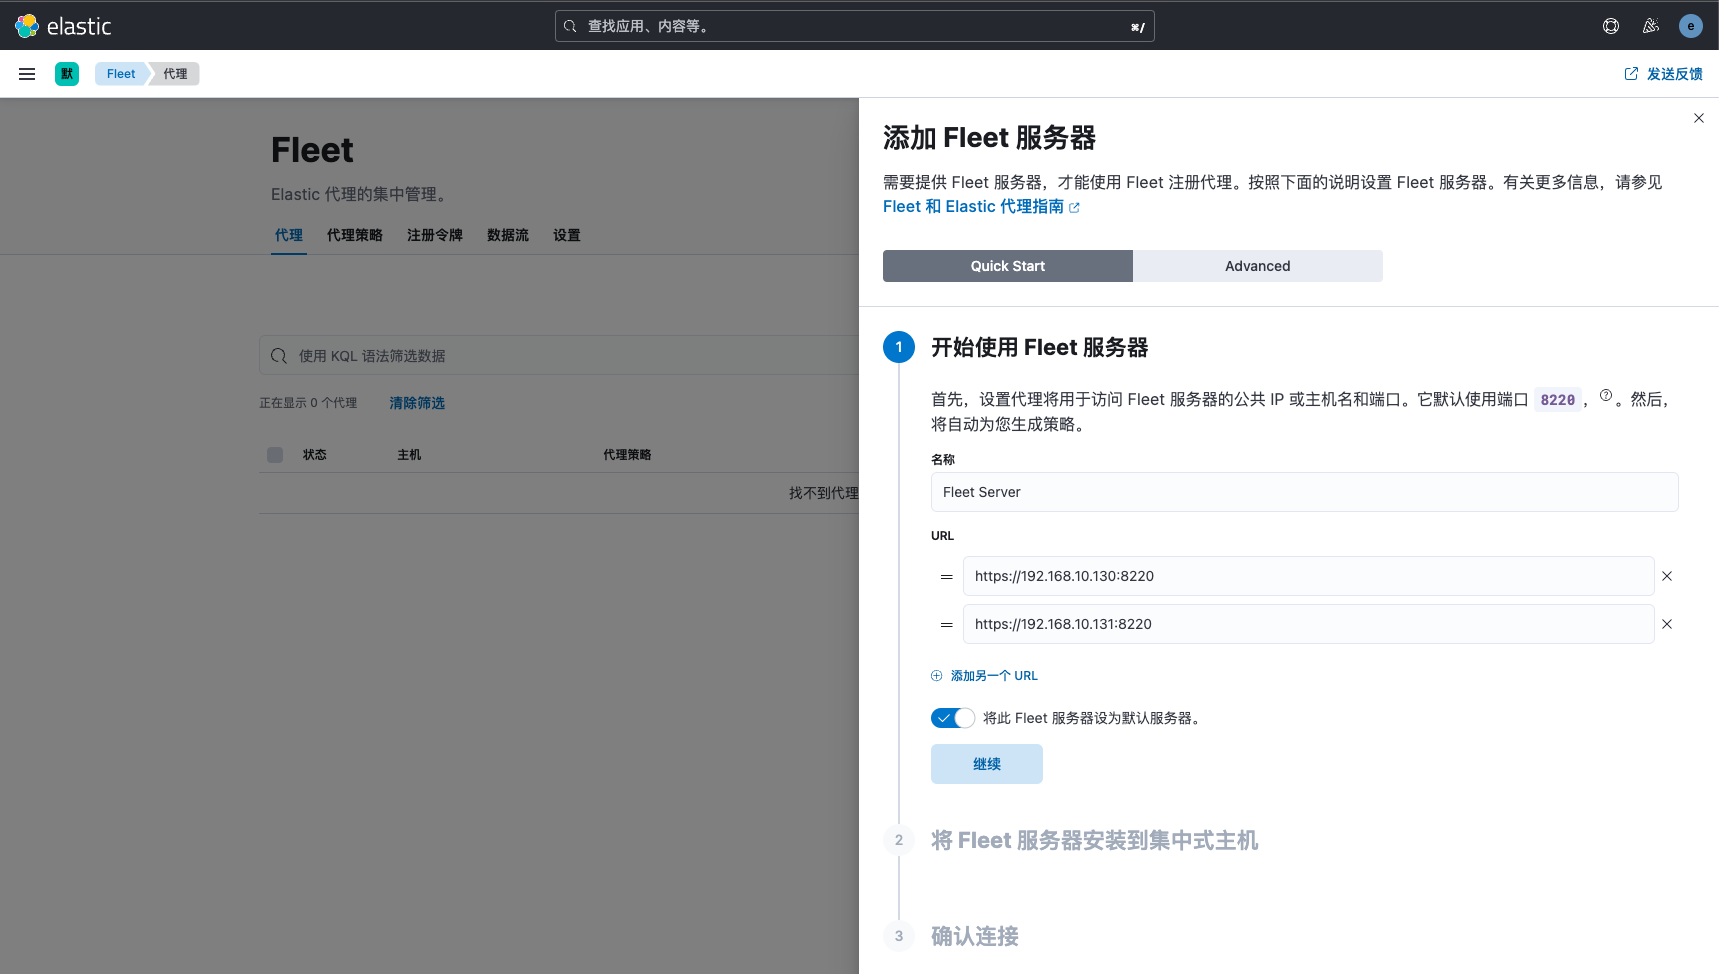Viewport: 1719px width, 974px height.
Task: Click the step 3 heading 确认连接
Action: 975,936
